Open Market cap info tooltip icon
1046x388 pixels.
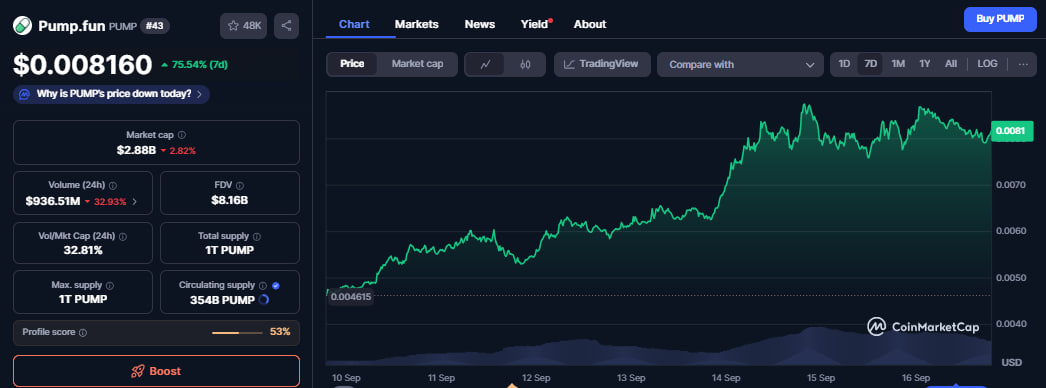(181, 135)
